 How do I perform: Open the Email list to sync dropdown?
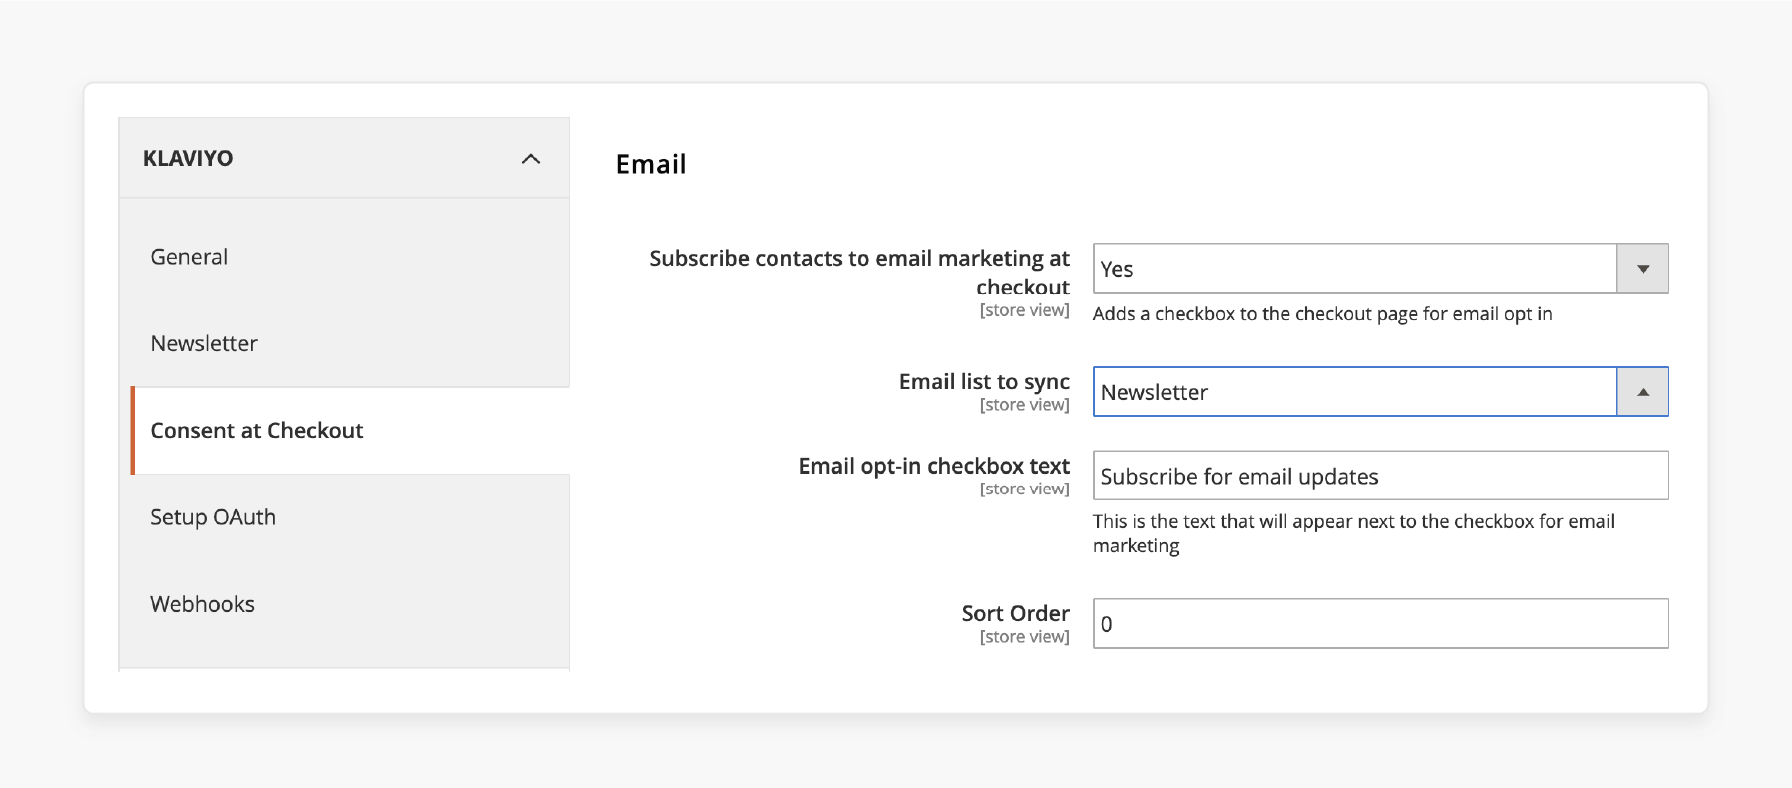(1380, 391)
